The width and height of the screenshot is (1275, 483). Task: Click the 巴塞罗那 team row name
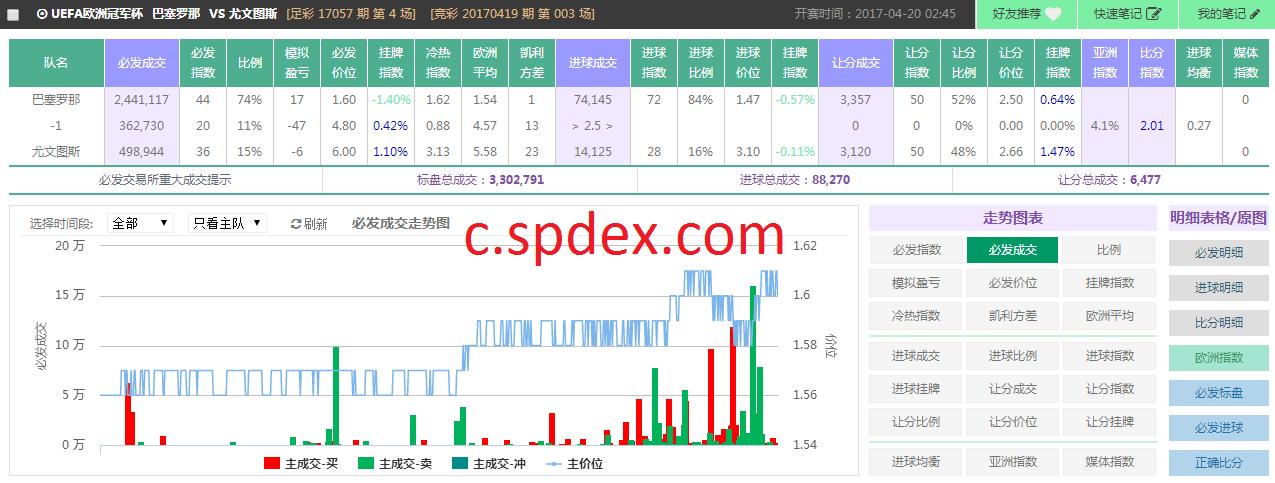(56, 100)
